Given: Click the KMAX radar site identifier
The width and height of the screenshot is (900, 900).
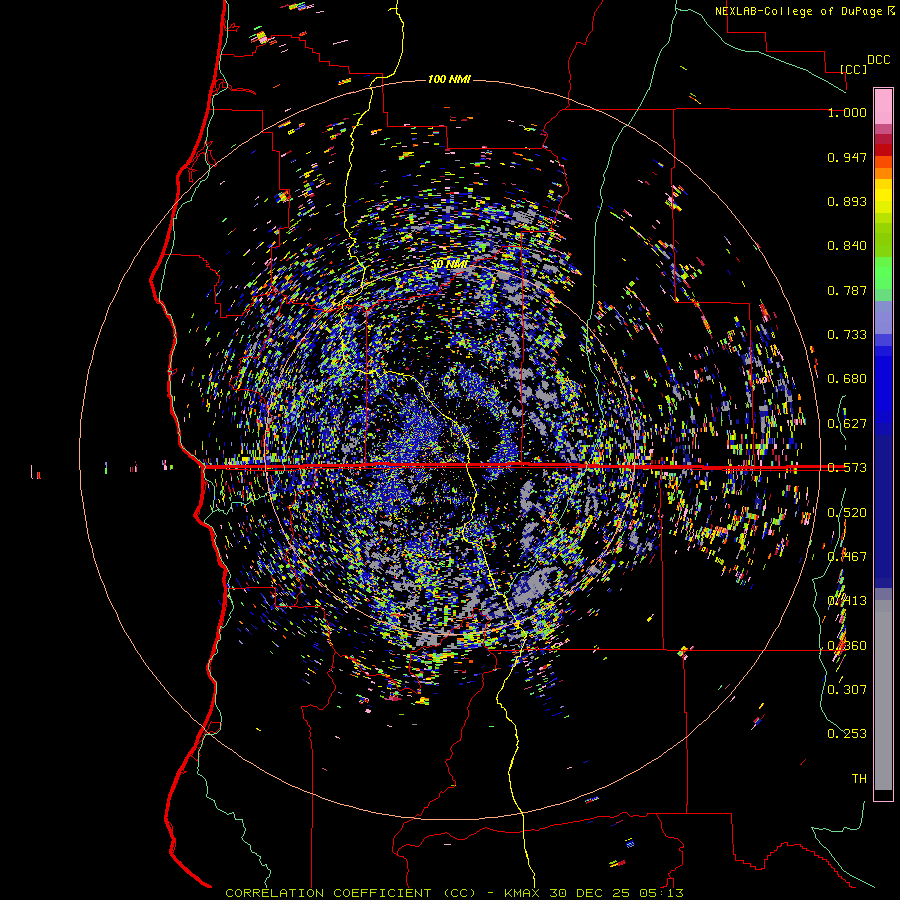Looking at the screenshot, I should point(523,893).
